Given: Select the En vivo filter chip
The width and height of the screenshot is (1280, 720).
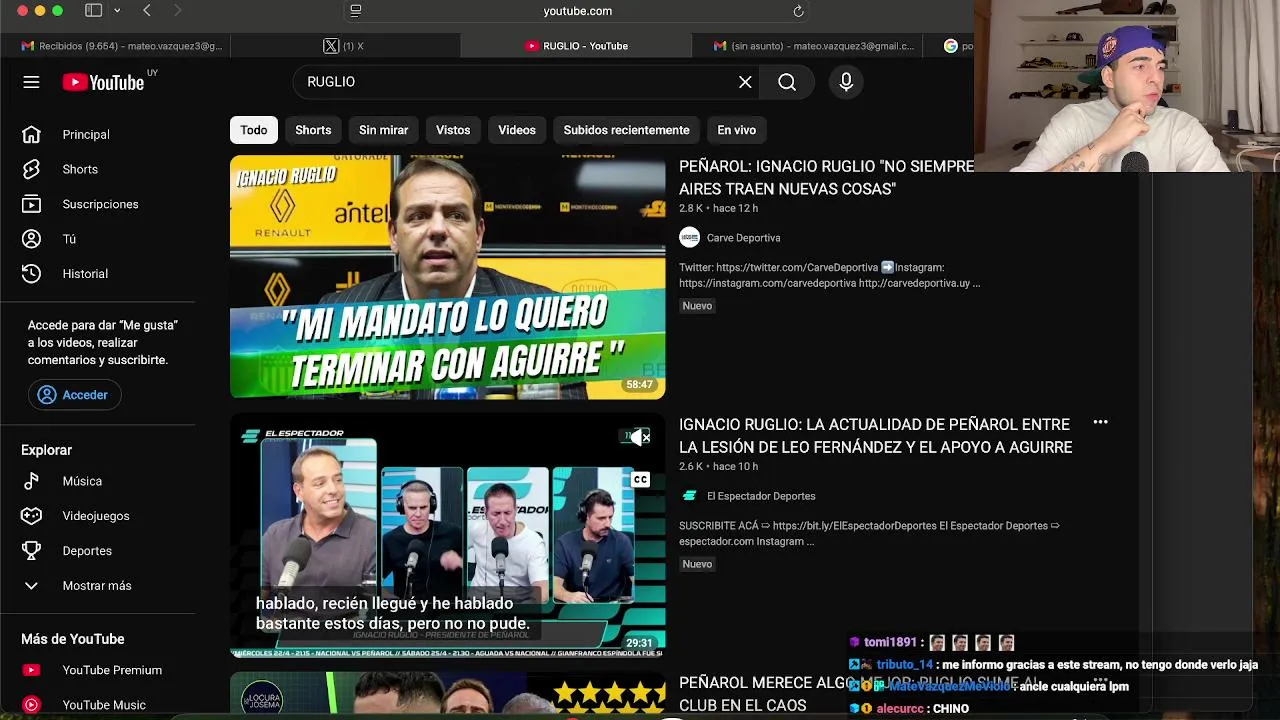Looking at the screenshot, I should pos(737,130).
